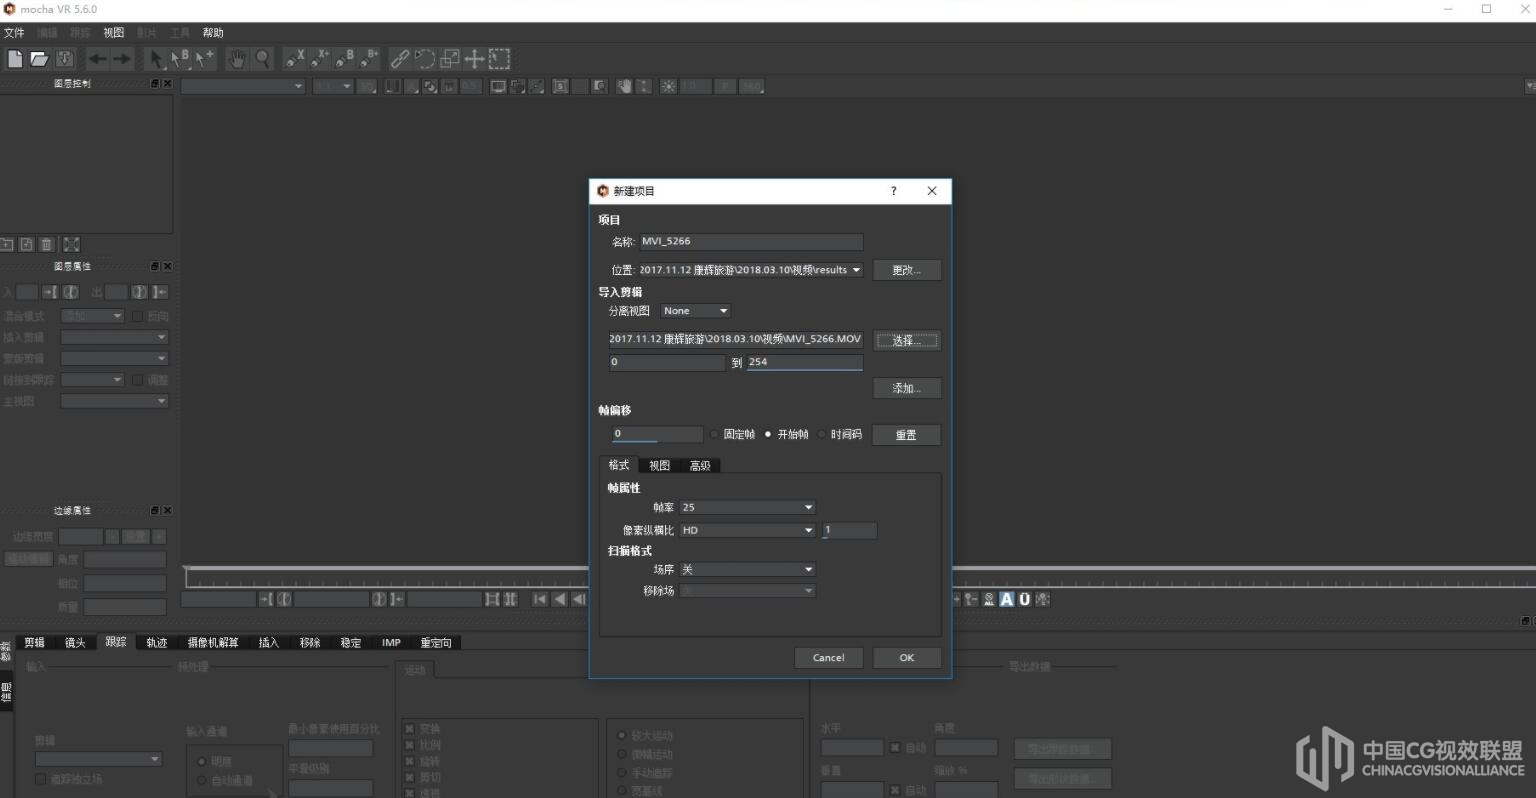
Task: Open the 移除场 dropdown
Action: (x=747, y=591)
